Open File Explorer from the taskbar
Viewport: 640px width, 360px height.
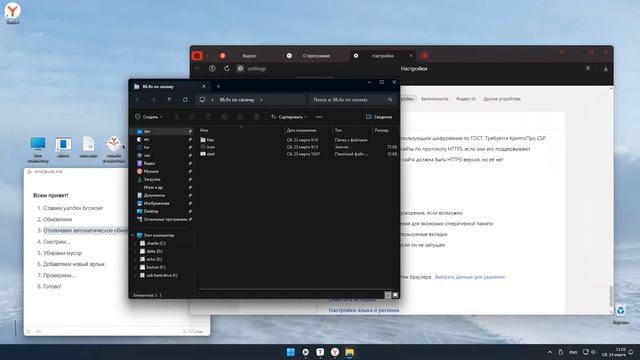(x=349, y=352)
